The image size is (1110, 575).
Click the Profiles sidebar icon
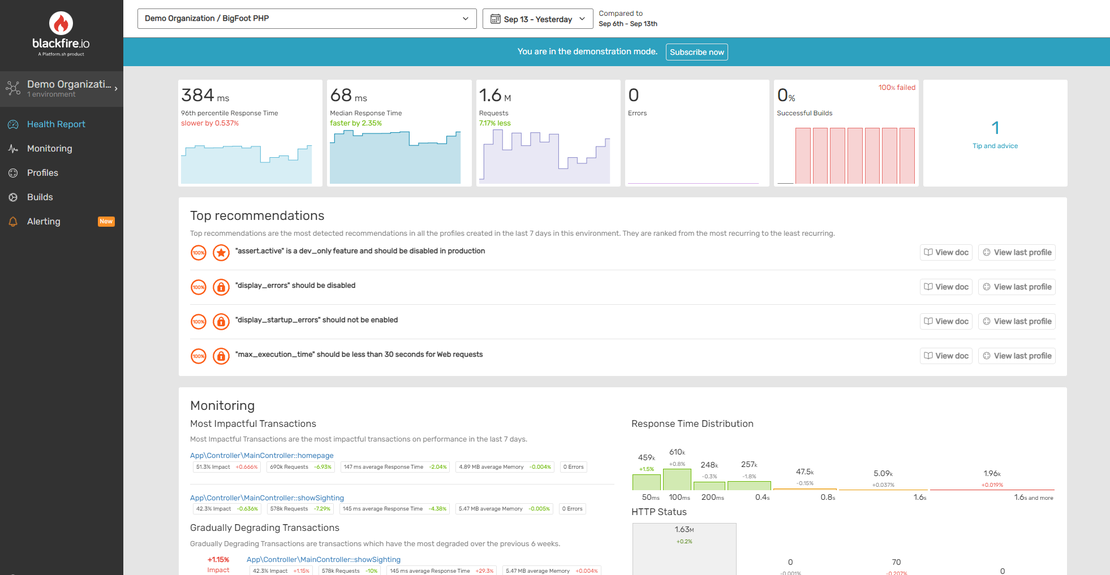click(13, 173)
